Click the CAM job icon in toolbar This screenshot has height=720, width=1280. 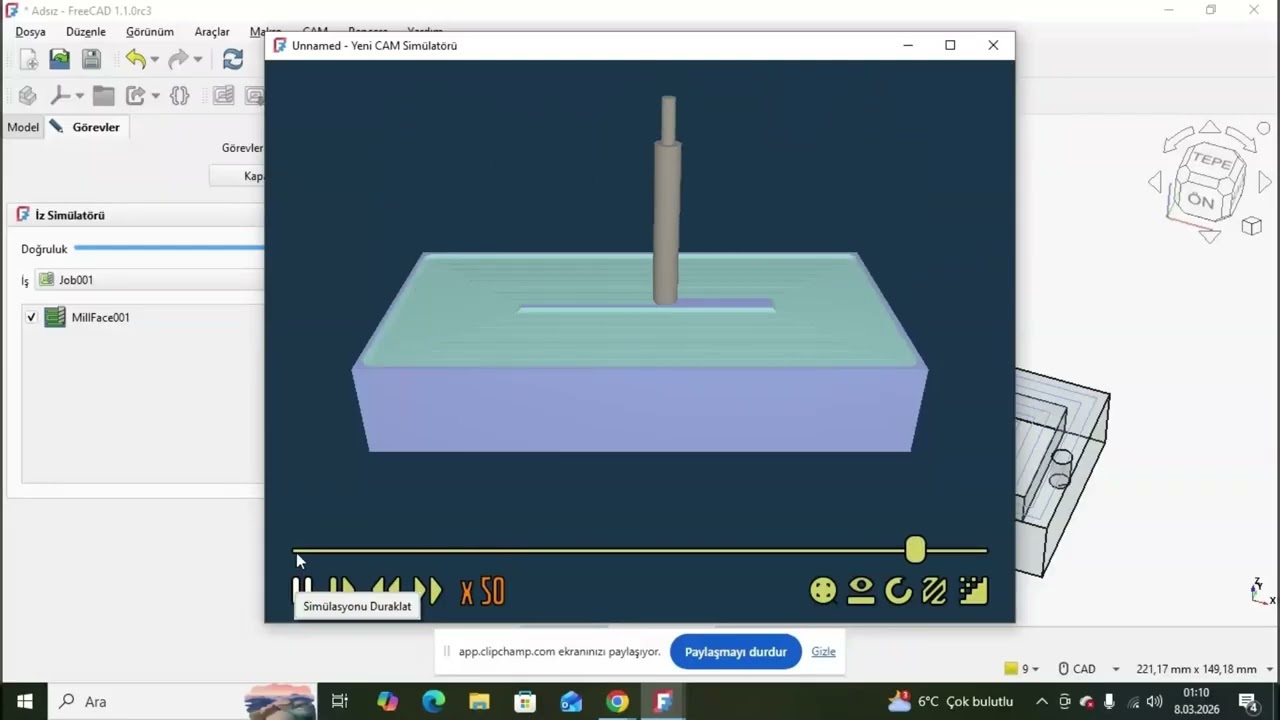coord(223,96)
